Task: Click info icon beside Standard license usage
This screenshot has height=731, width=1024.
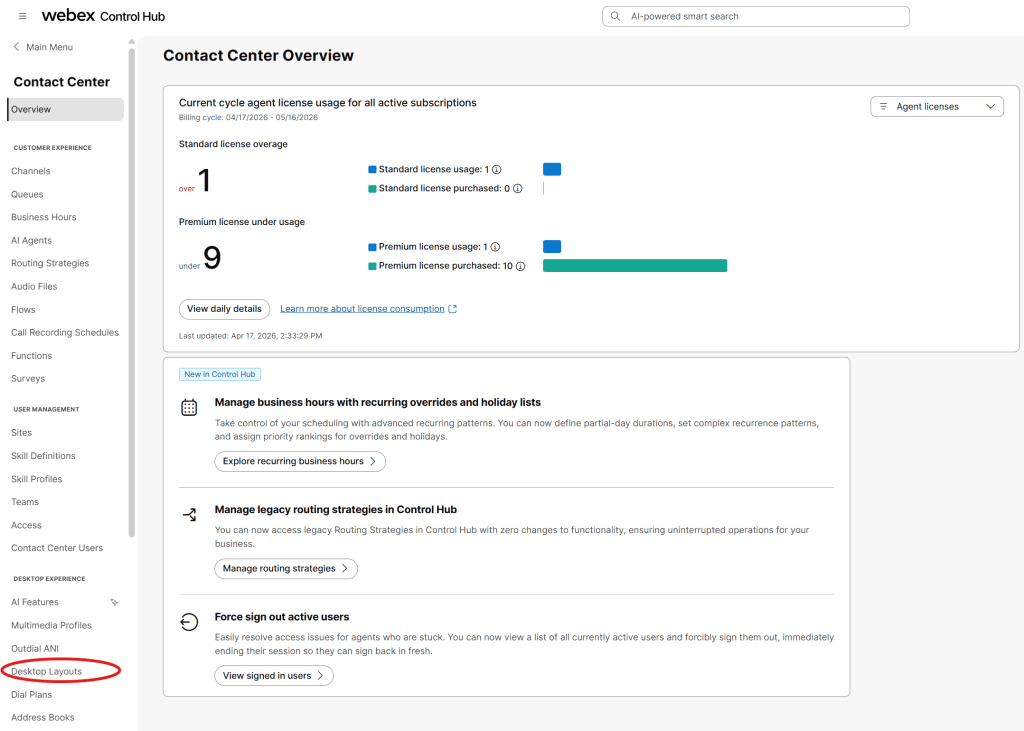Action: pyautogui.click(x=496, y=170)
